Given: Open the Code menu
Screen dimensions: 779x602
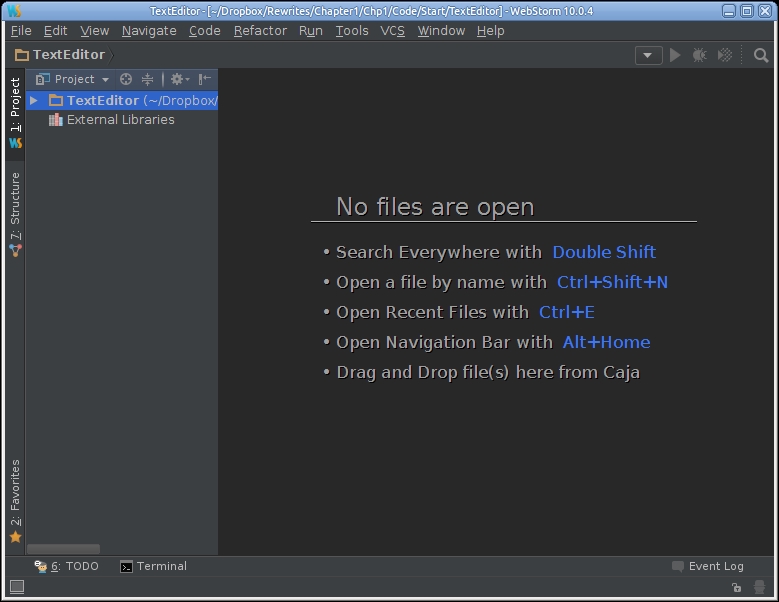Looking at the screenshot, I should [204, 31].
